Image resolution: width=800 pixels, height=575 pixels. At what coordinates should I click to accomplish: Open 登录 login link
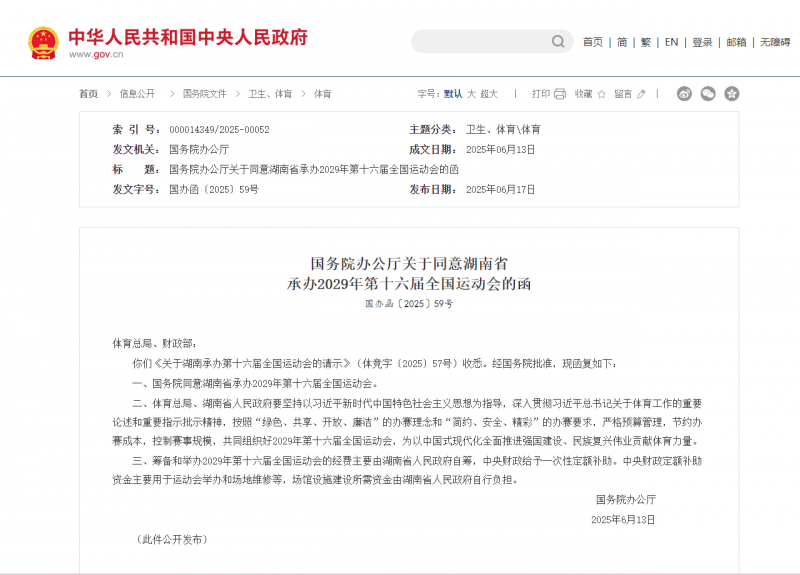tap(702, 42)
